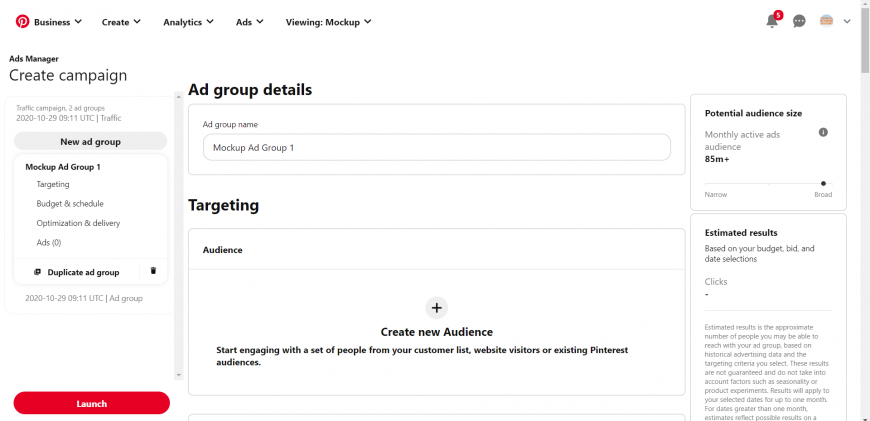Click the Ad group name input field
This screenshot has width=870, height=421.
(437, 148)
